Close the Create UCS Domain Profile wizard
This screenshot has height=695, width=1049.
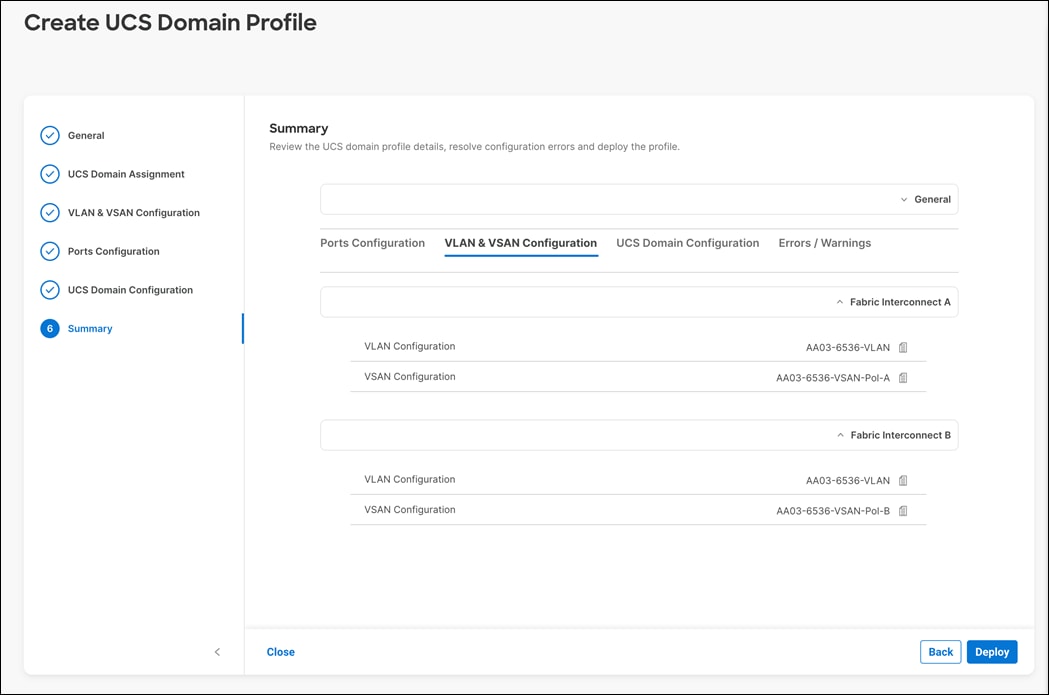tap(280, 651)
